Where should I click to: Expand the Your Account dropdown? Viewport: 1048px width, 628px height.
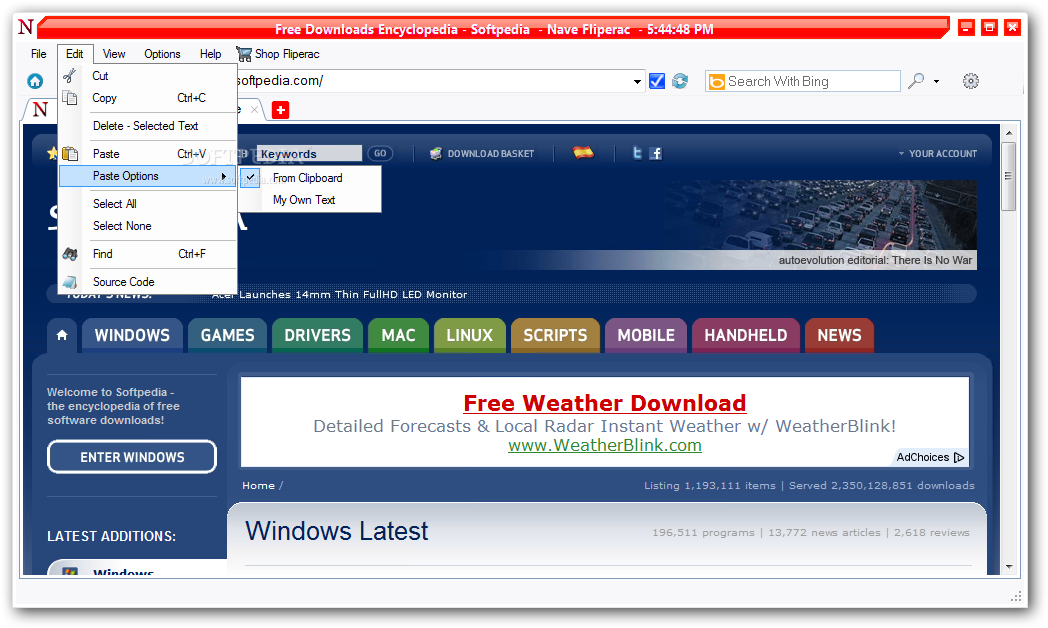point(938,154)
